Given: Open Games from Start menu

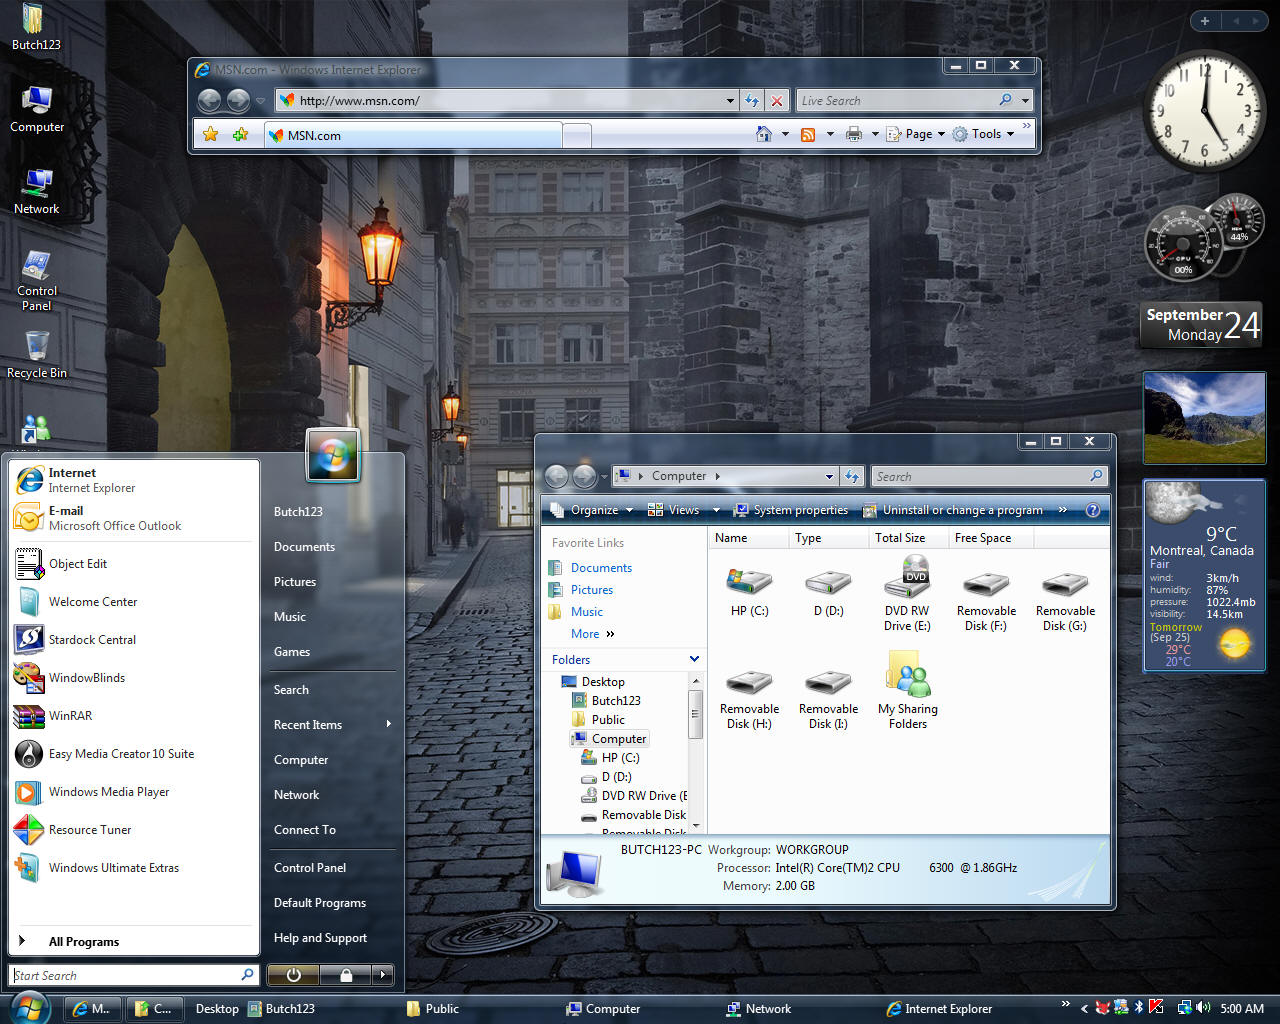Looking at the screenshot, I should pos(292,652).
